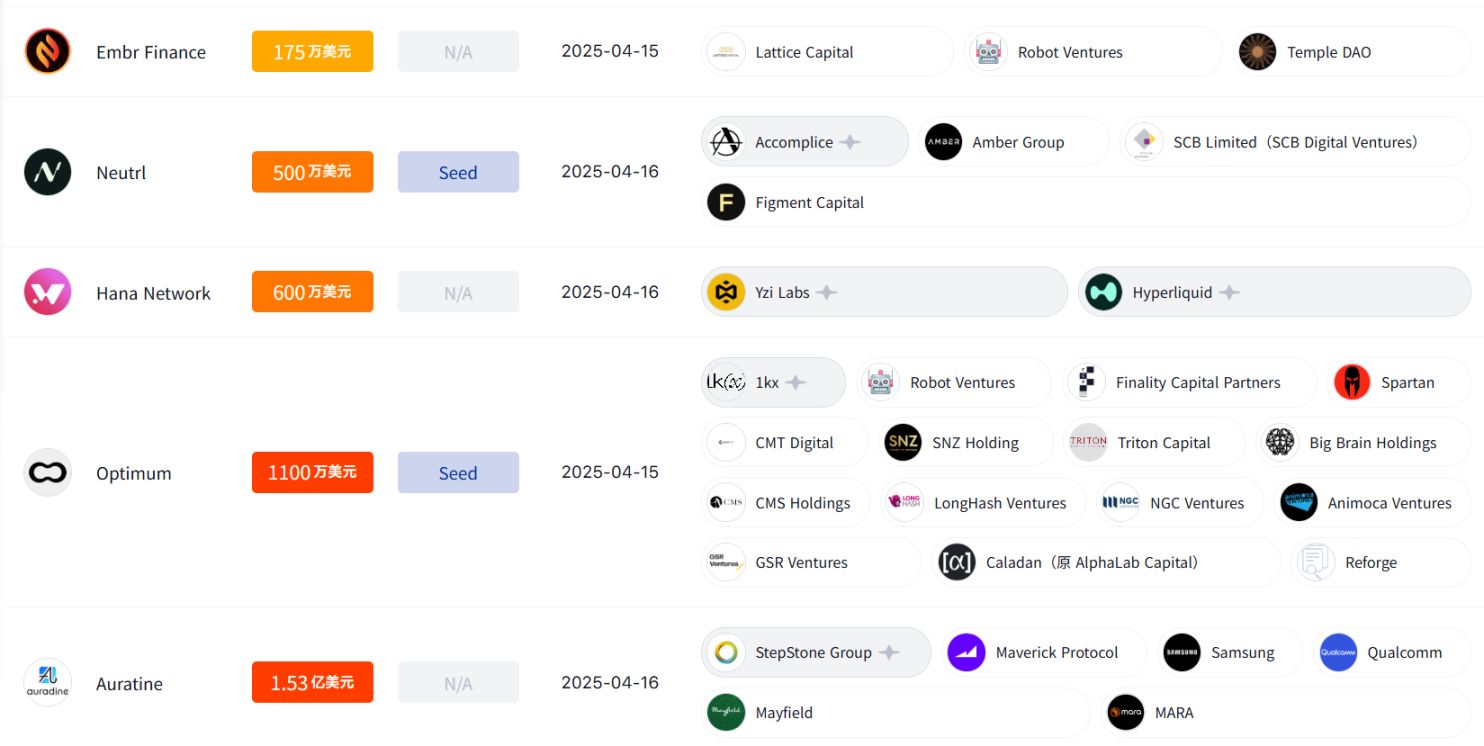Click the Samsung investor logo
Screen dimensions: 1484x746
pyautogui.click(x=1182, y=652)
